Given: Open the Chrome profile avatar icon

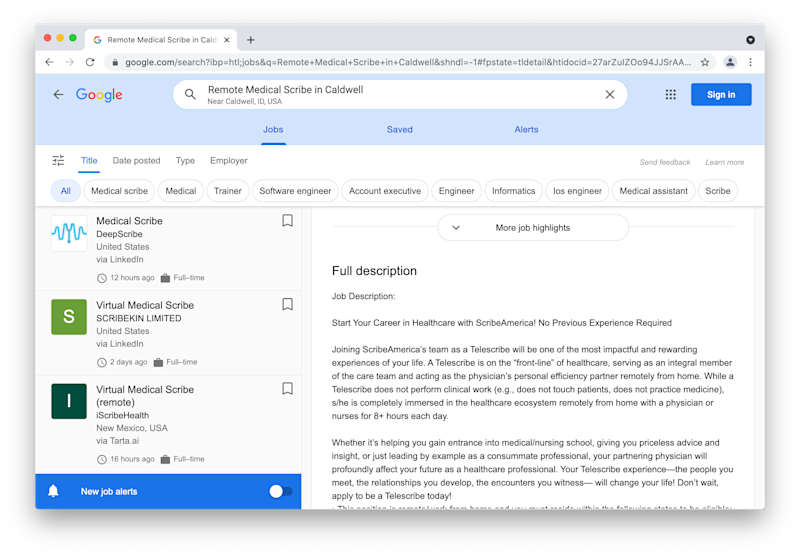Looking at the screenshot, I should [x=730, y=62].
